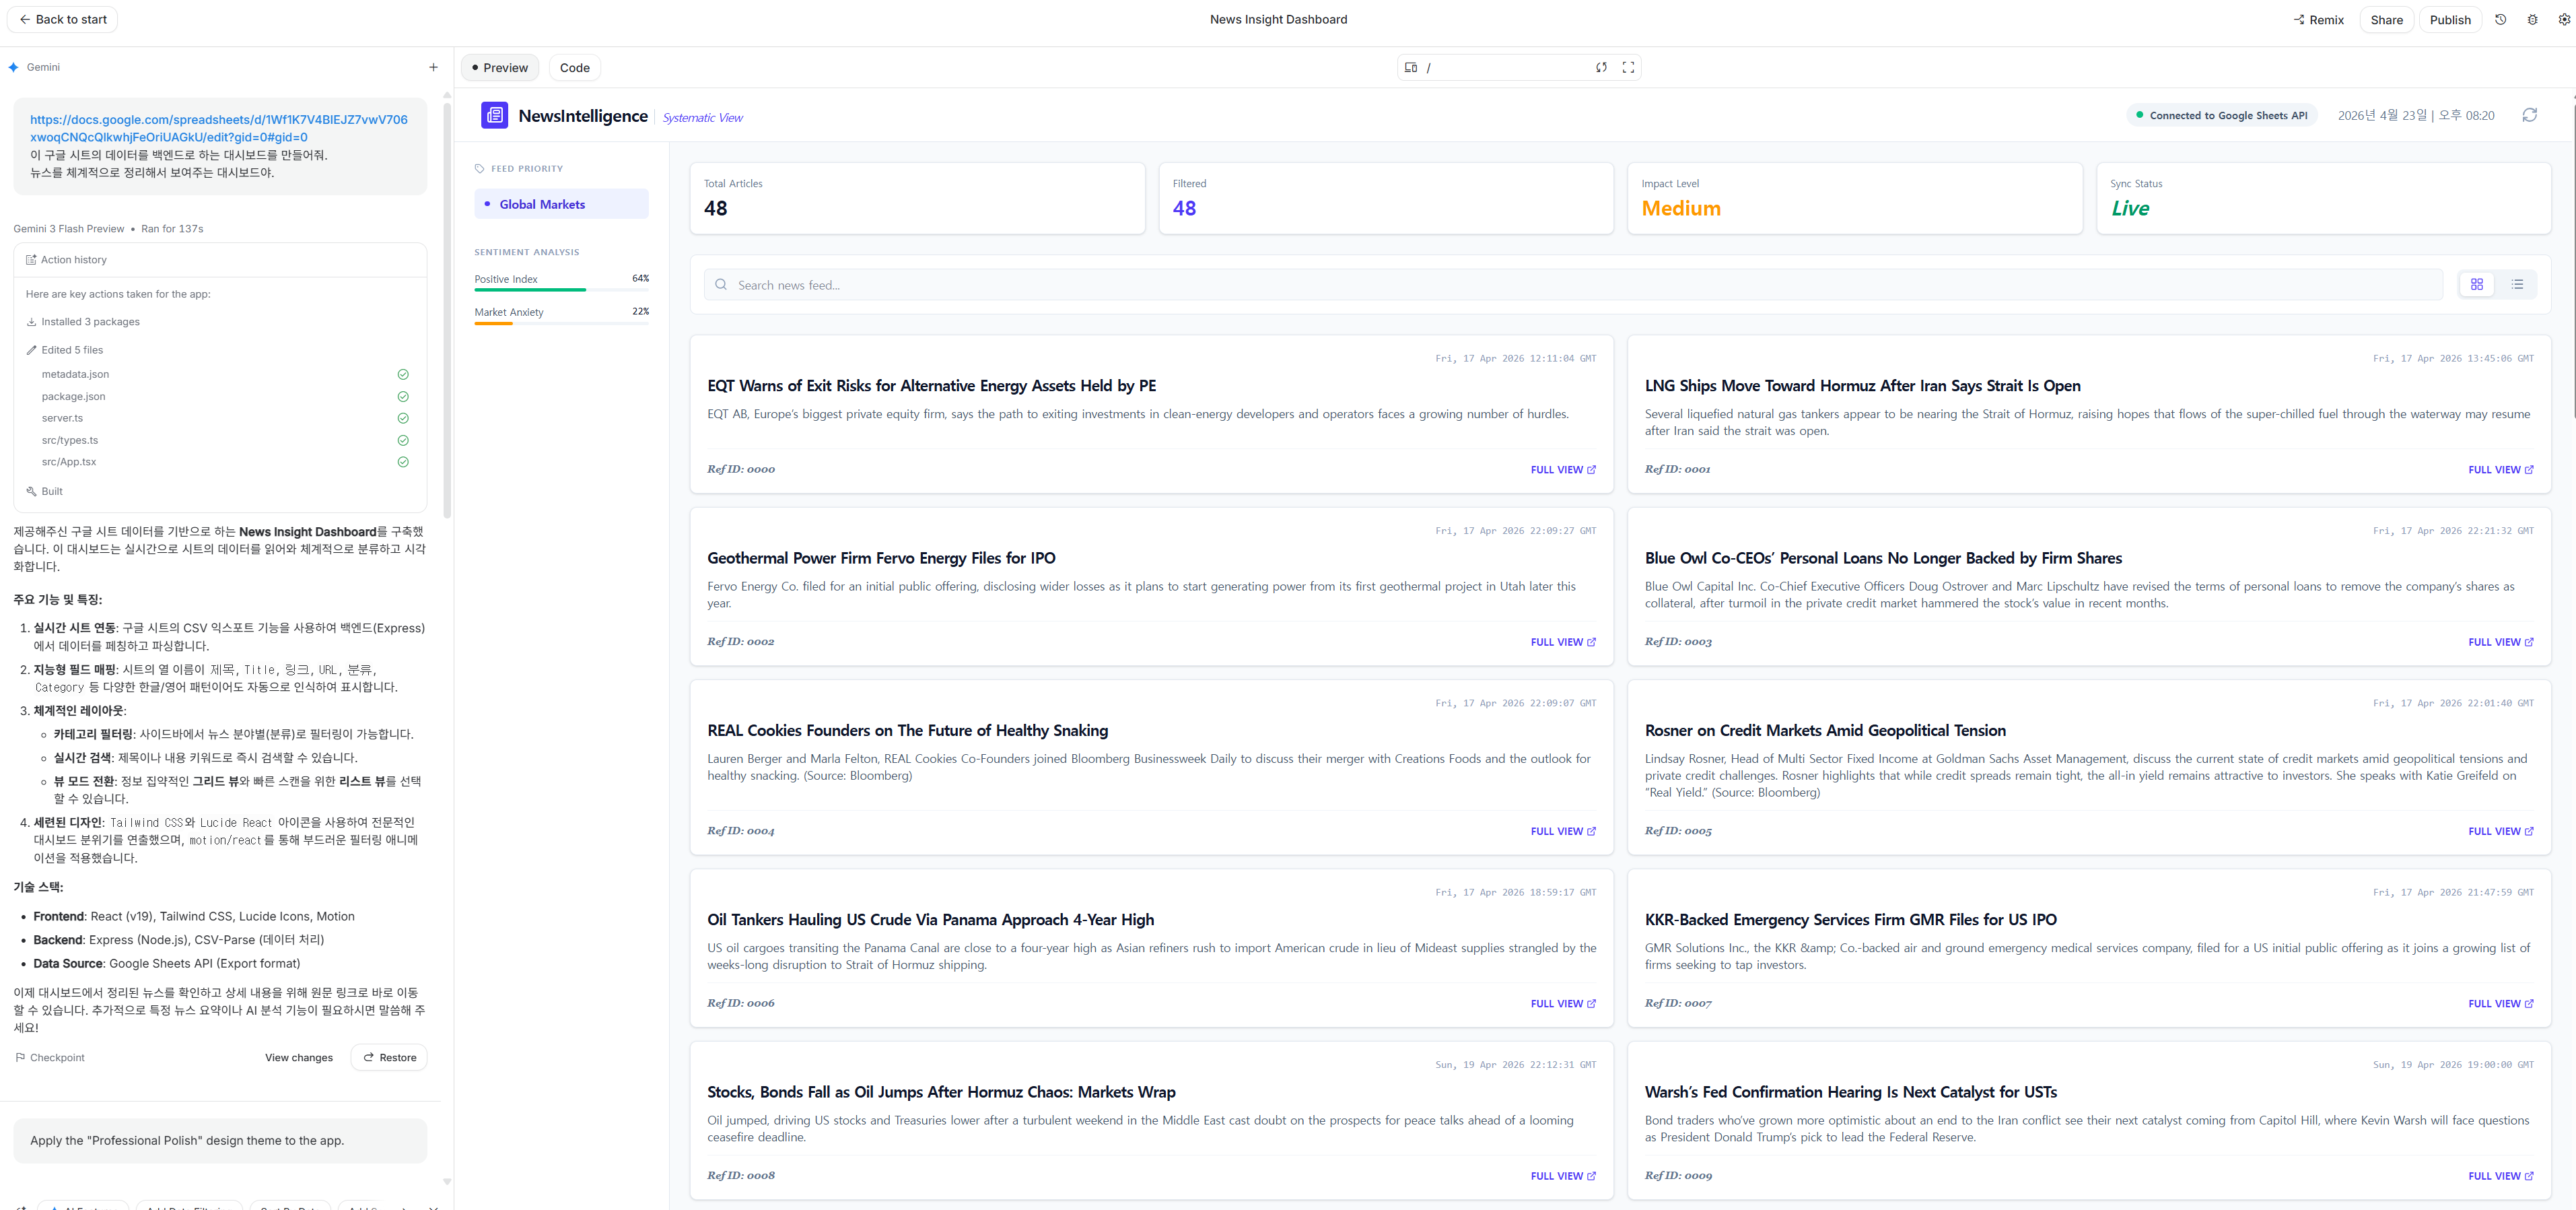Click the "src/App.tsx" file entry
This screenshot has width=2576, height=1210.
[x=69, y=462]
